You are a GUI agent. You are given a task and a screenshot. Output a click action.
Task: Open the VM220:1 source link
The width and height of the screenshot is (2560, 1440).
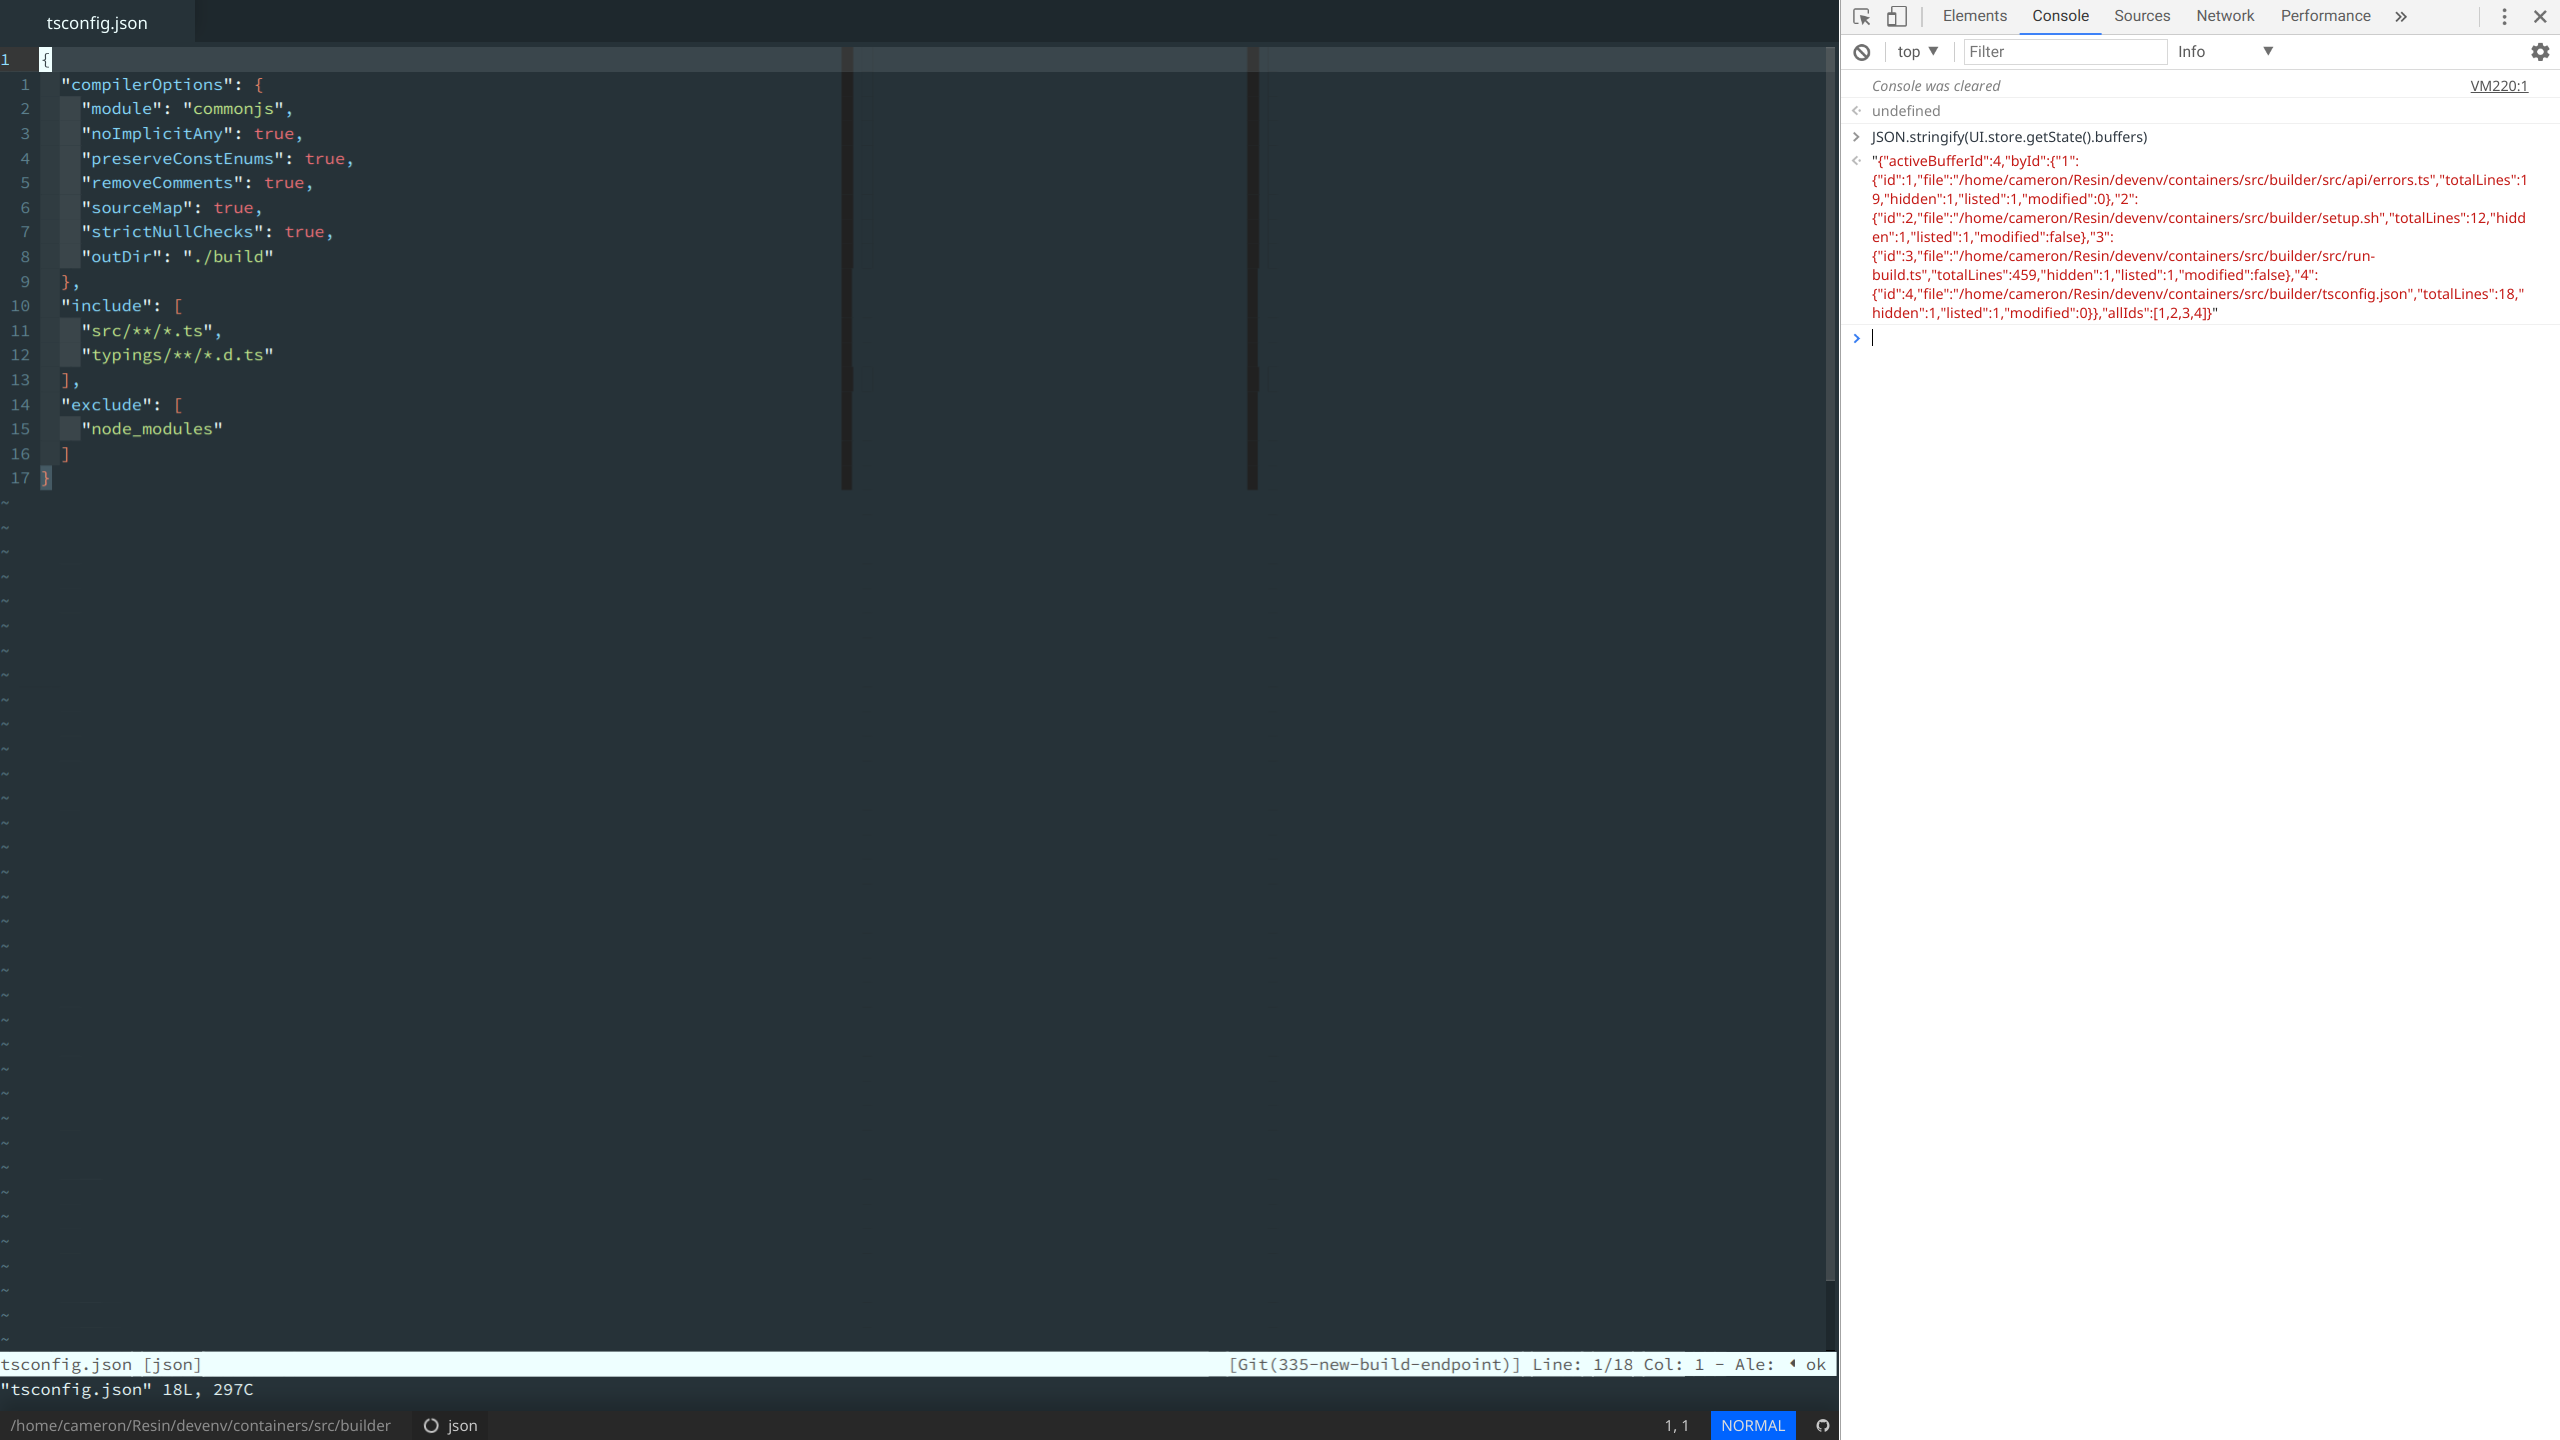[x=2498, y=86]
